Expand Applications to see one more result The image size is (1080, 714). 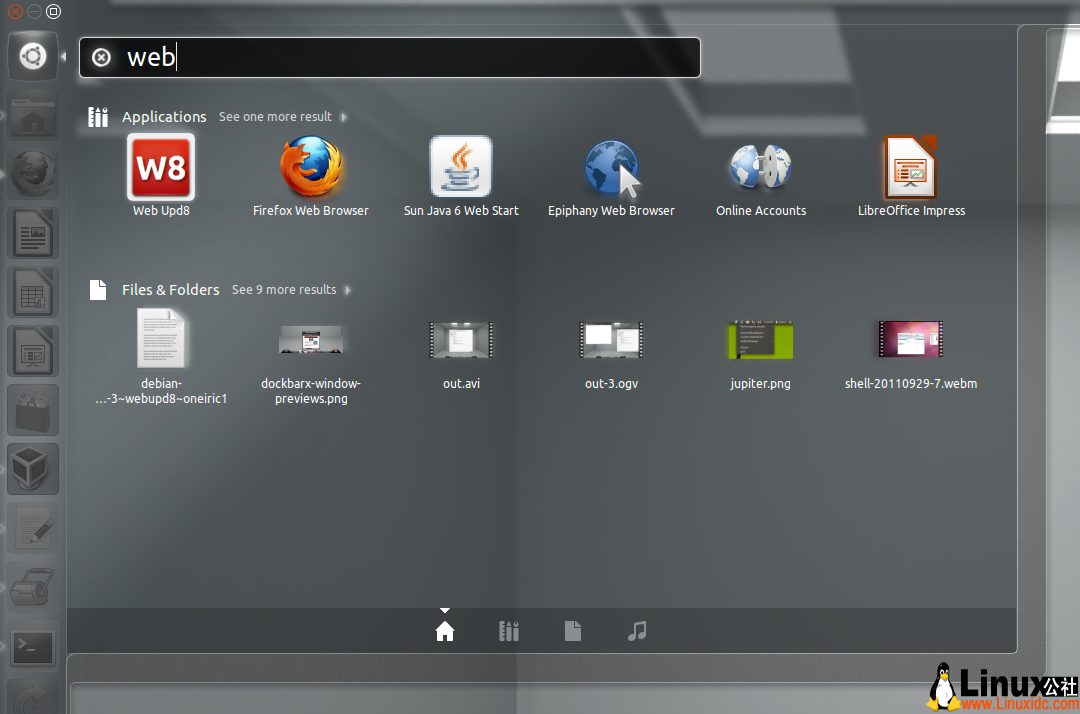pos(282,117)
